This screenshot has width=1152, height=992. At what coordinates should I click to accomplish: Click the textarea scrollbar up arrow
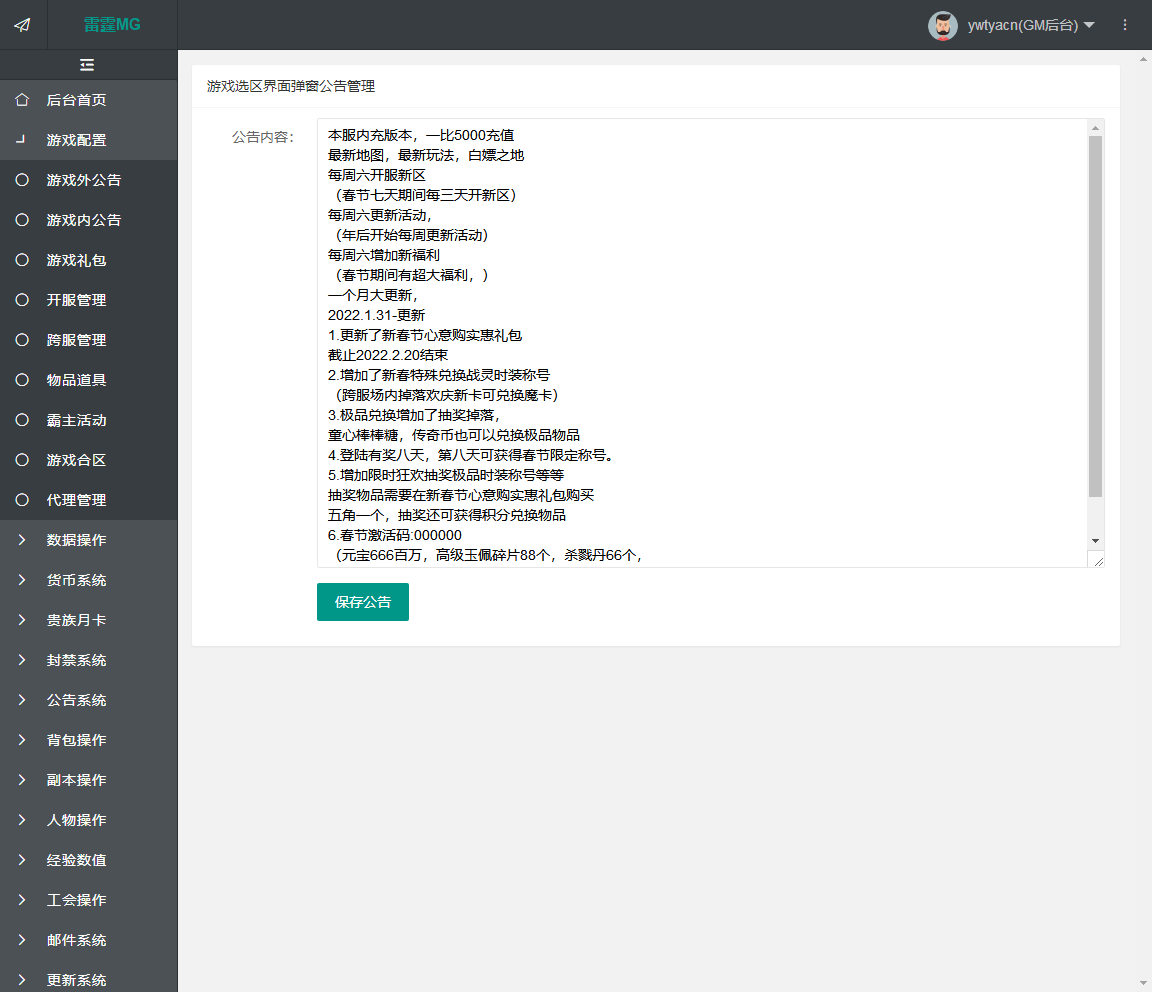[x=1095, y=128]
